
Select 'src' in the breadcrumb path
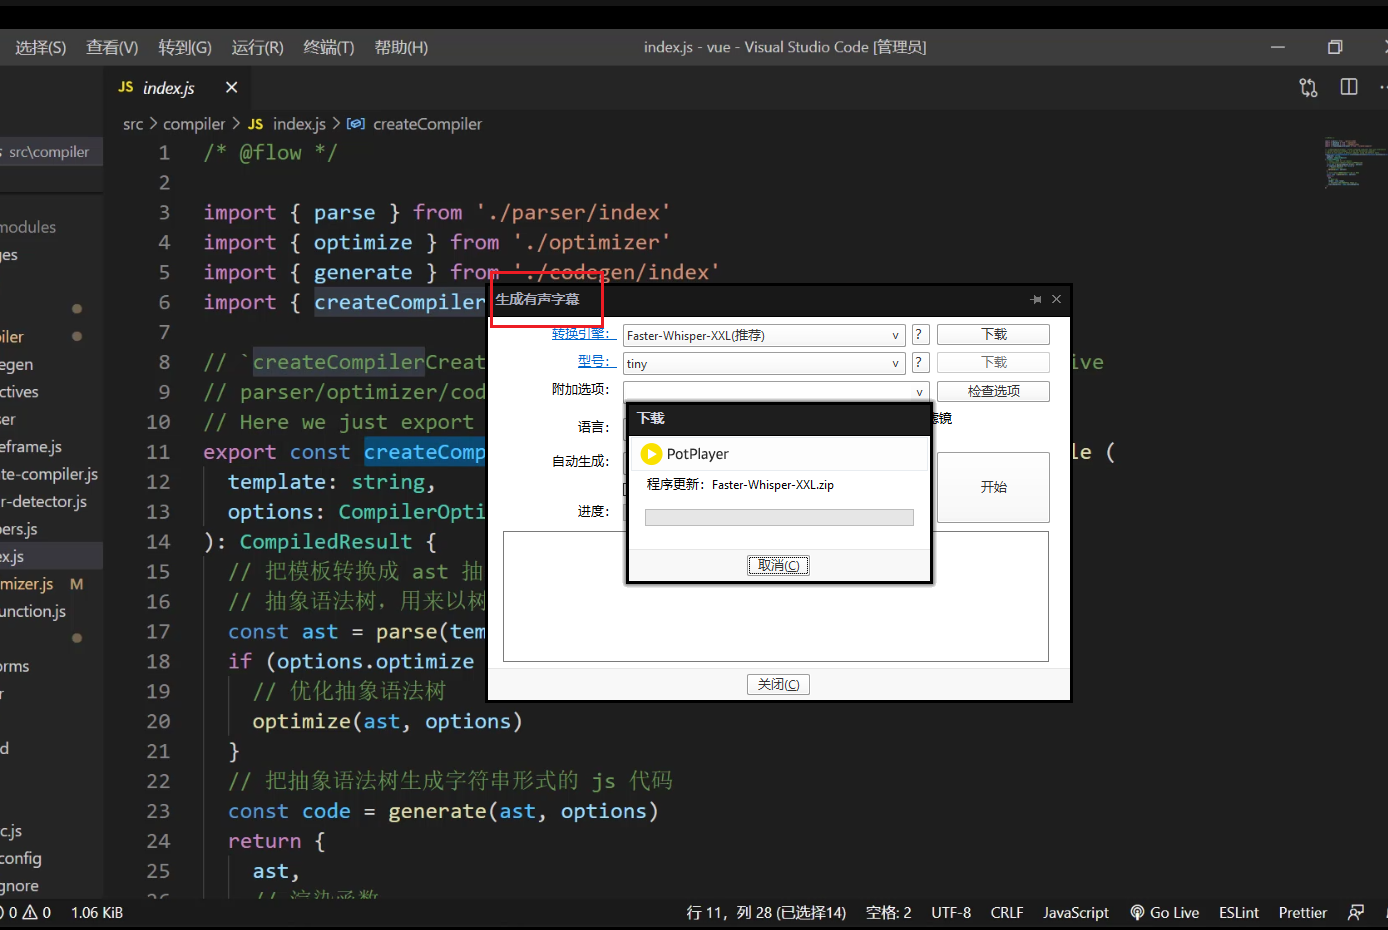tap(133, 124)
